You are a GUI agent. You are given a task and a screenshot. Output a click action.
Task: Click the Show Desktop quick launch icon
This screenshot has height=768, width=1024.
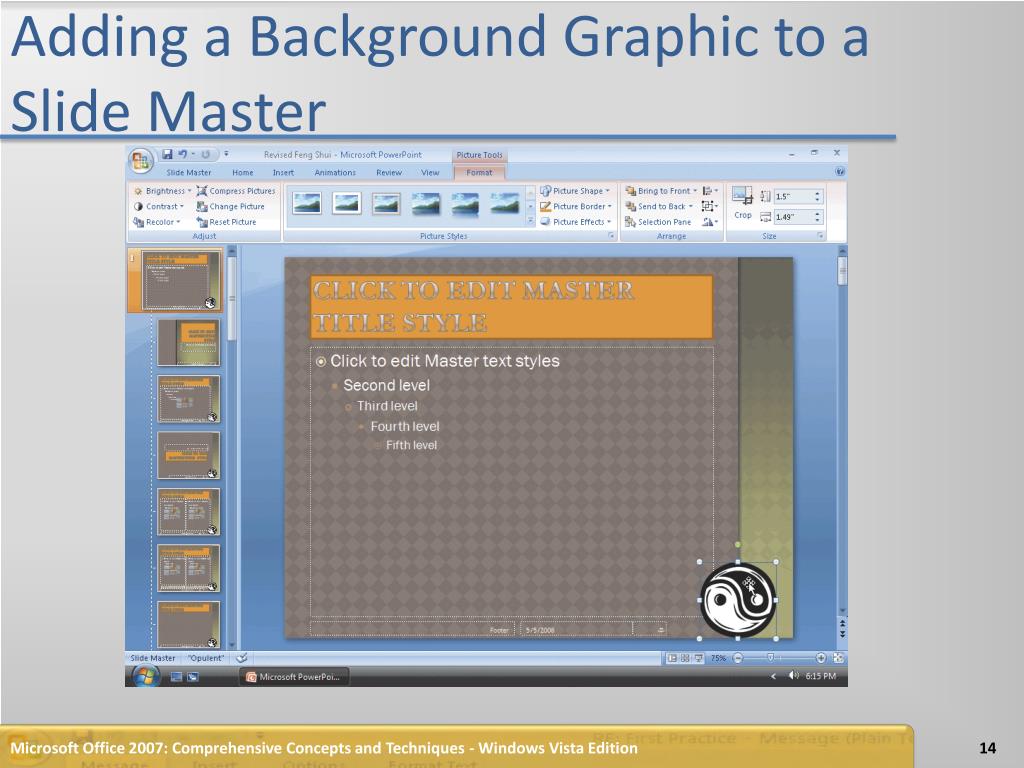(176, 677)
